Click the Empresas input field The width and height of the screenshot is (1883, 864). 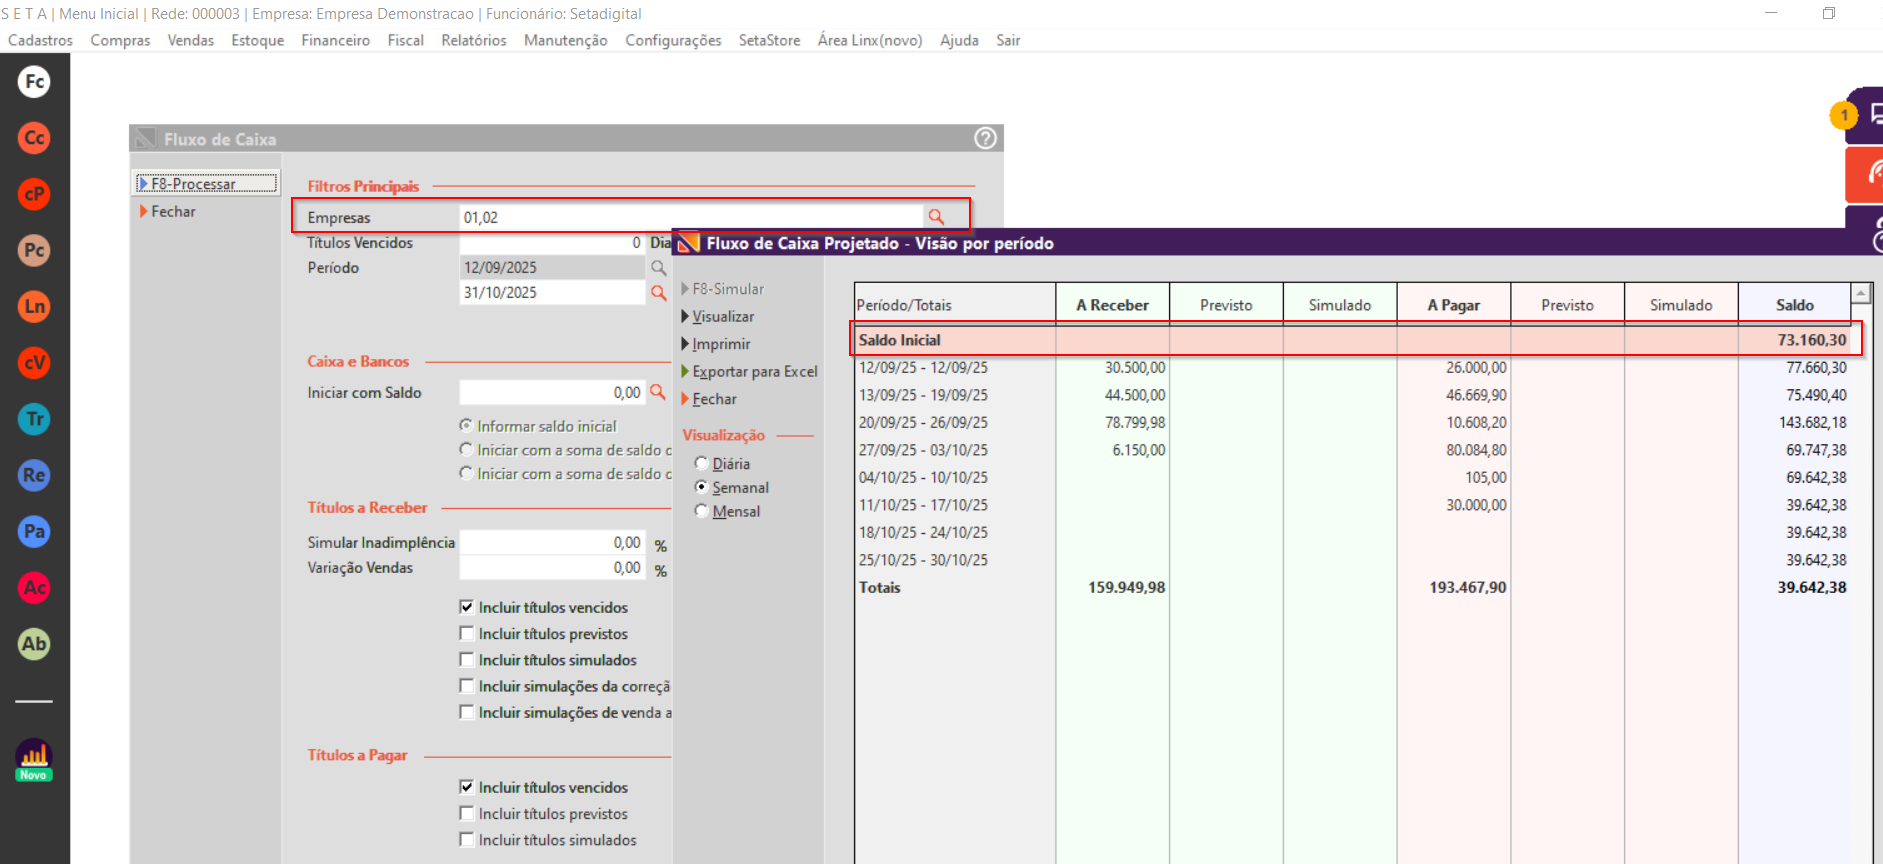pos(690,217)
